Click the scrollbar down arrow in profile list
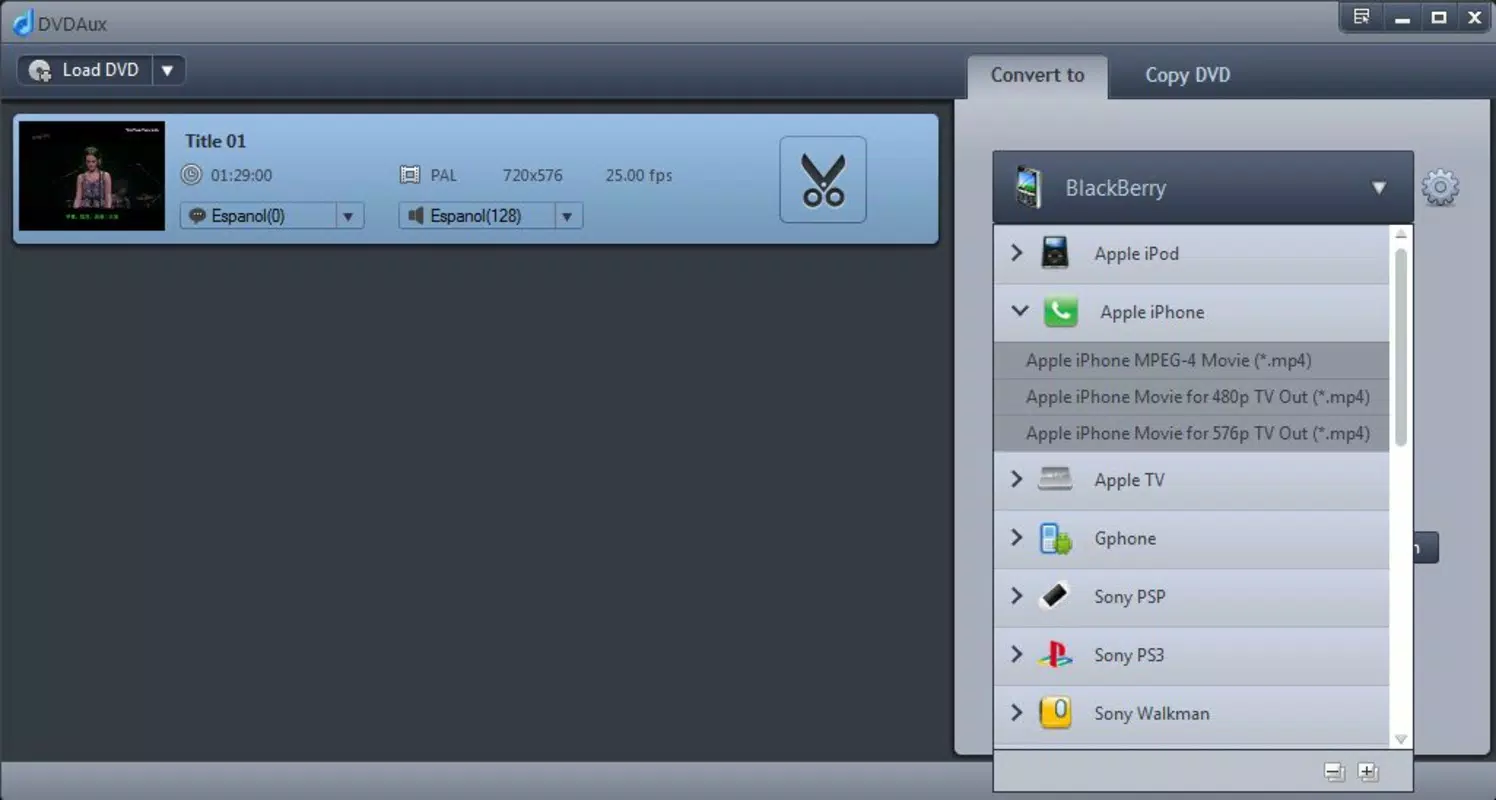 click(x=1401, y=739)
